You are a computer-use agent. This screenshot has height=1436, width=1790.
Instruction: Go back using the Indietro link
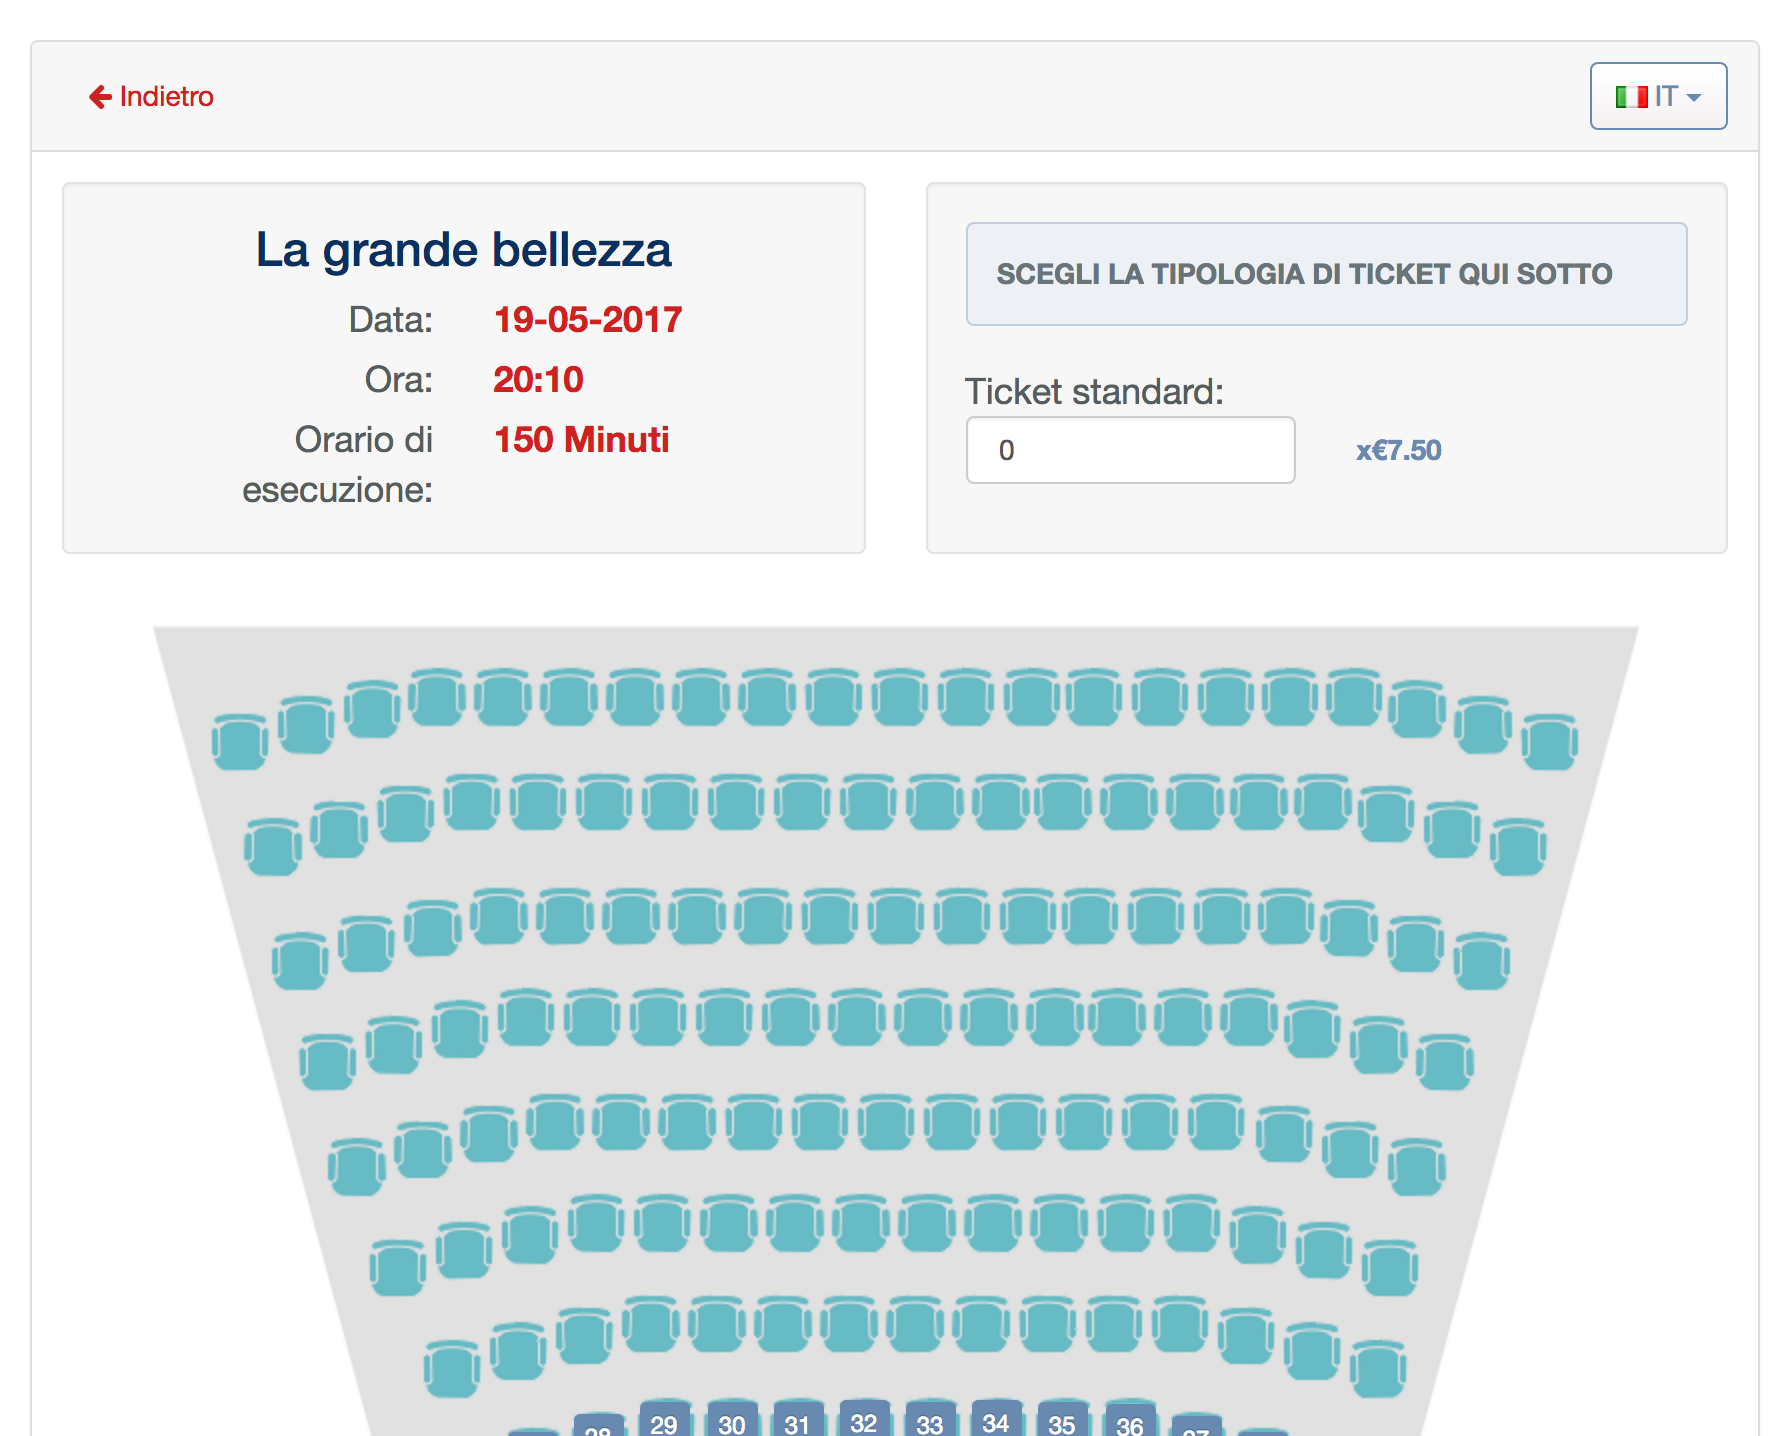pos(152,96)
